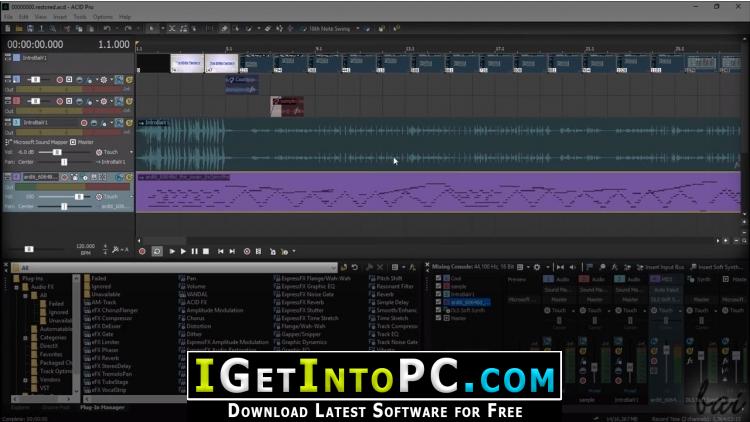
Task: Jump to end with Go to End button
Action: pyautogui.click(x=232, y=251)
